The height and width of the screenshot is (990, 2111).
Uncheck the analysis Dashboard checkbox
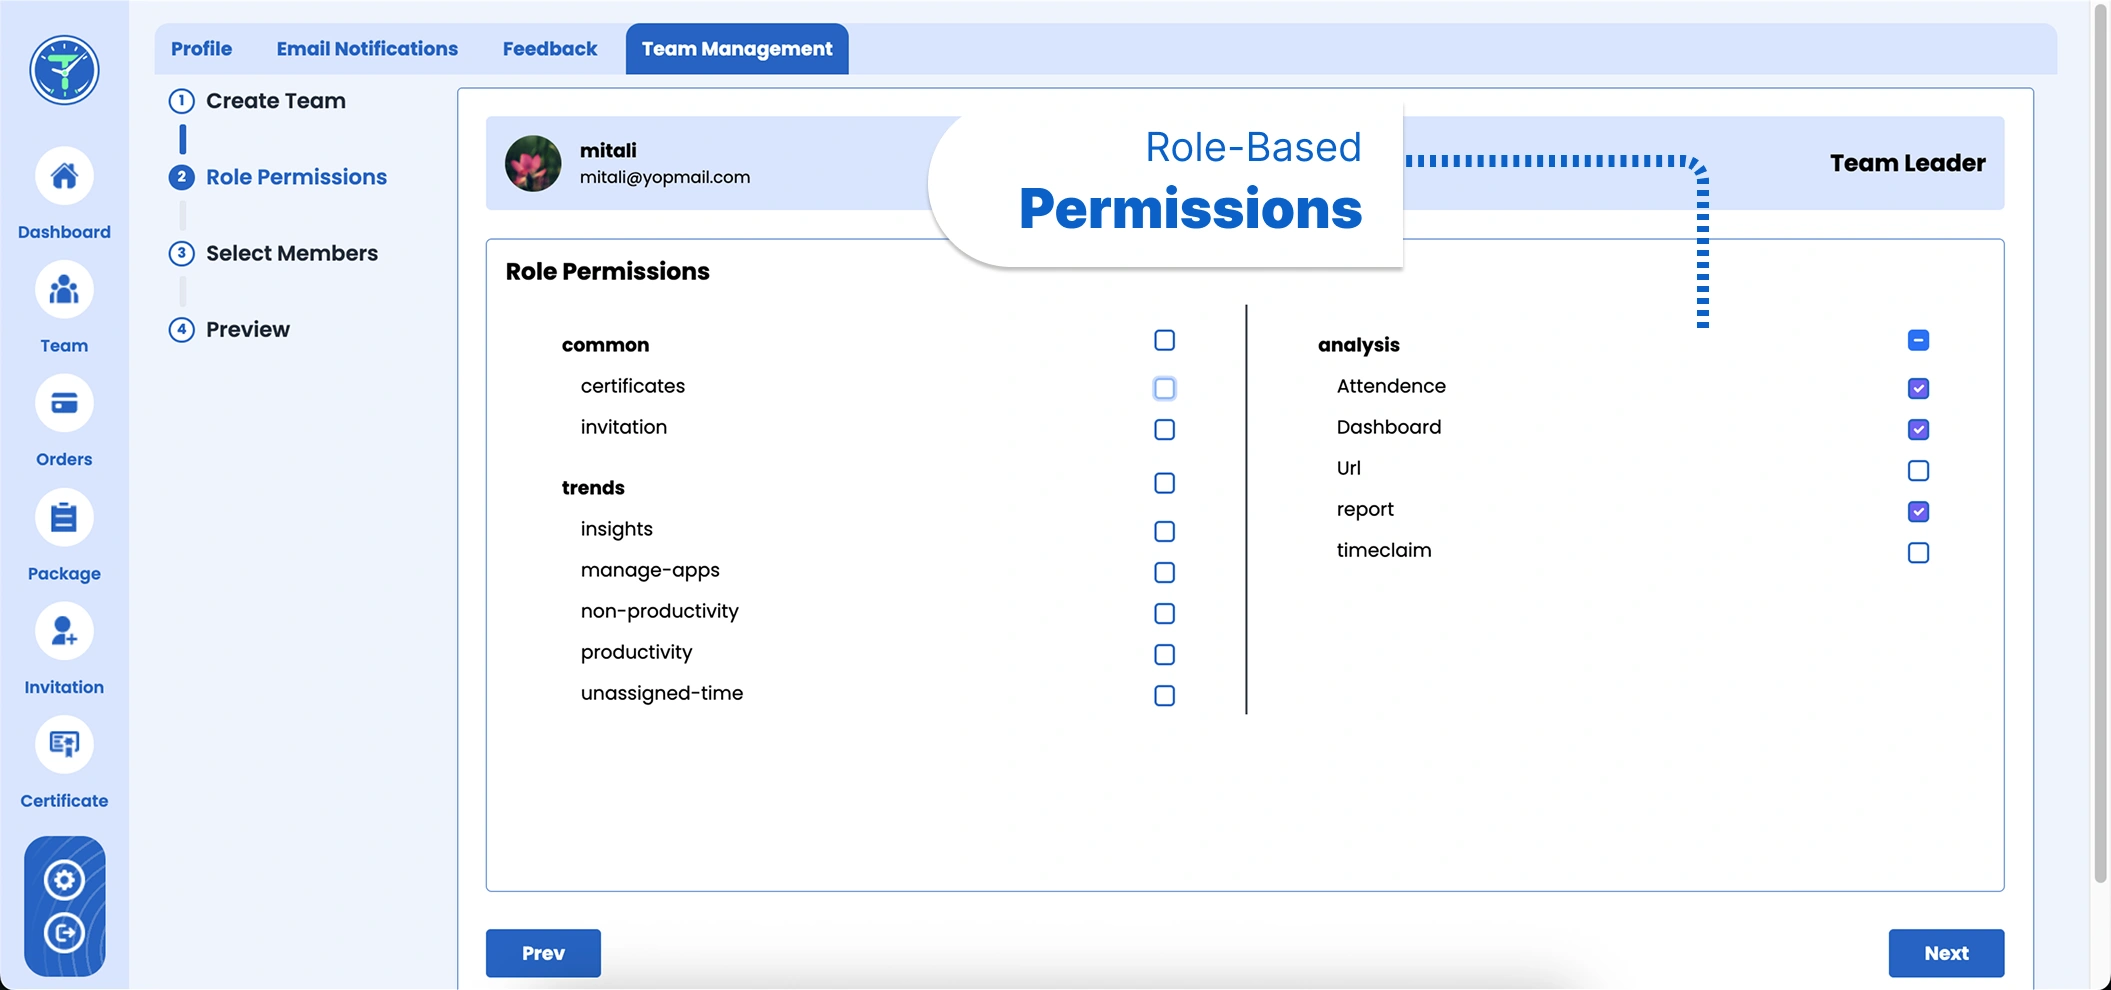[1918, 429]
